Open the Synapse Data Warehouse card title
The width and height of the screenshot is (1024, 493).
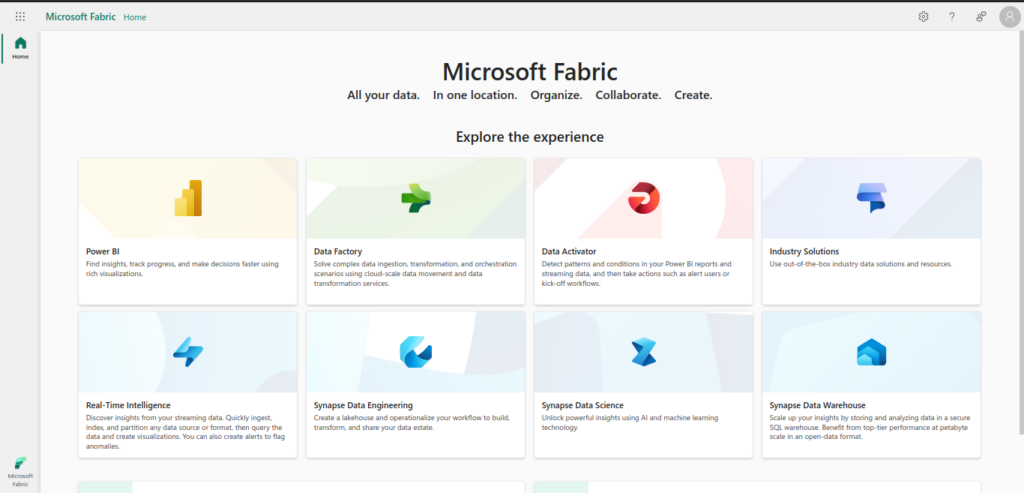(x=817, y=405)
